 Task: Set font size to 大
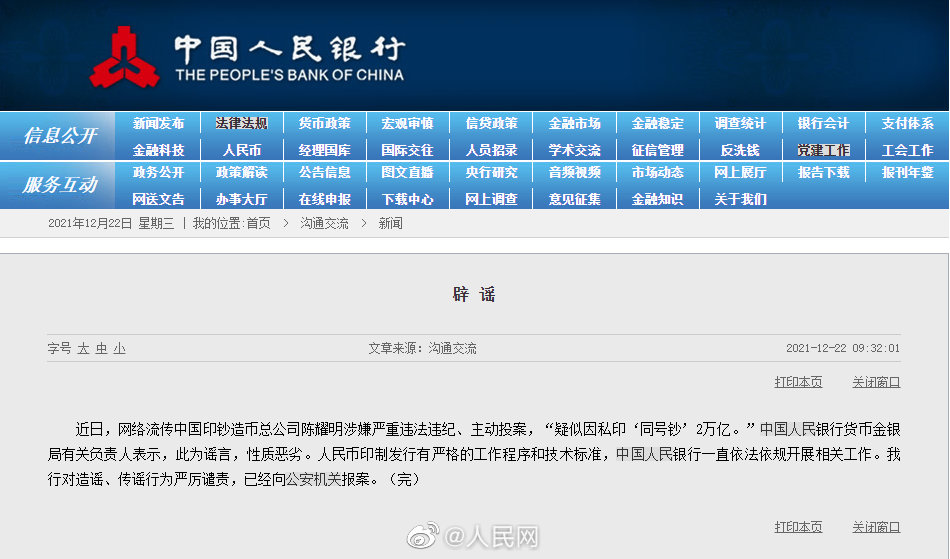84,349
